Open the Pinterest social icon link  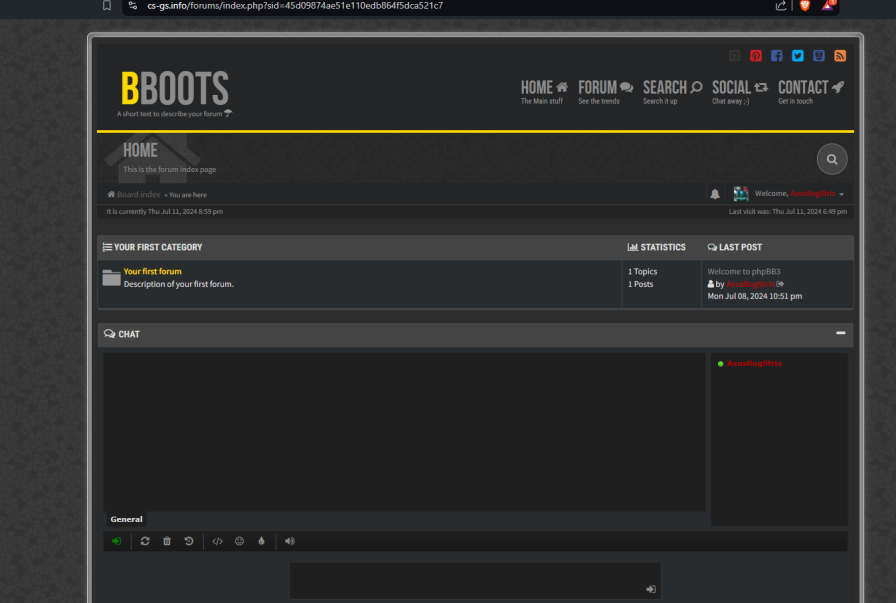pyautogui.click(x=756, y=55)
